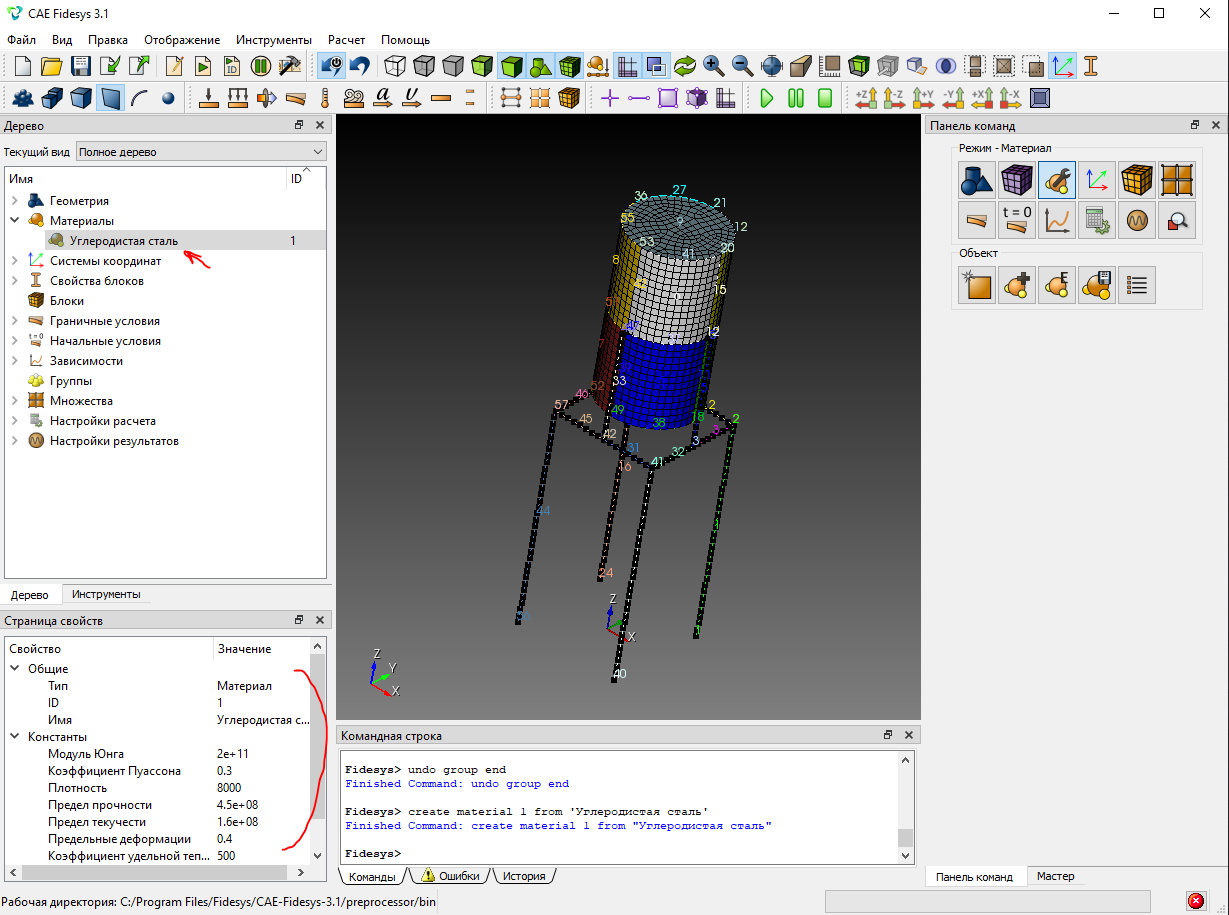Set view direction to -X
The image size is (1229, 915).
coord(1011,98)
